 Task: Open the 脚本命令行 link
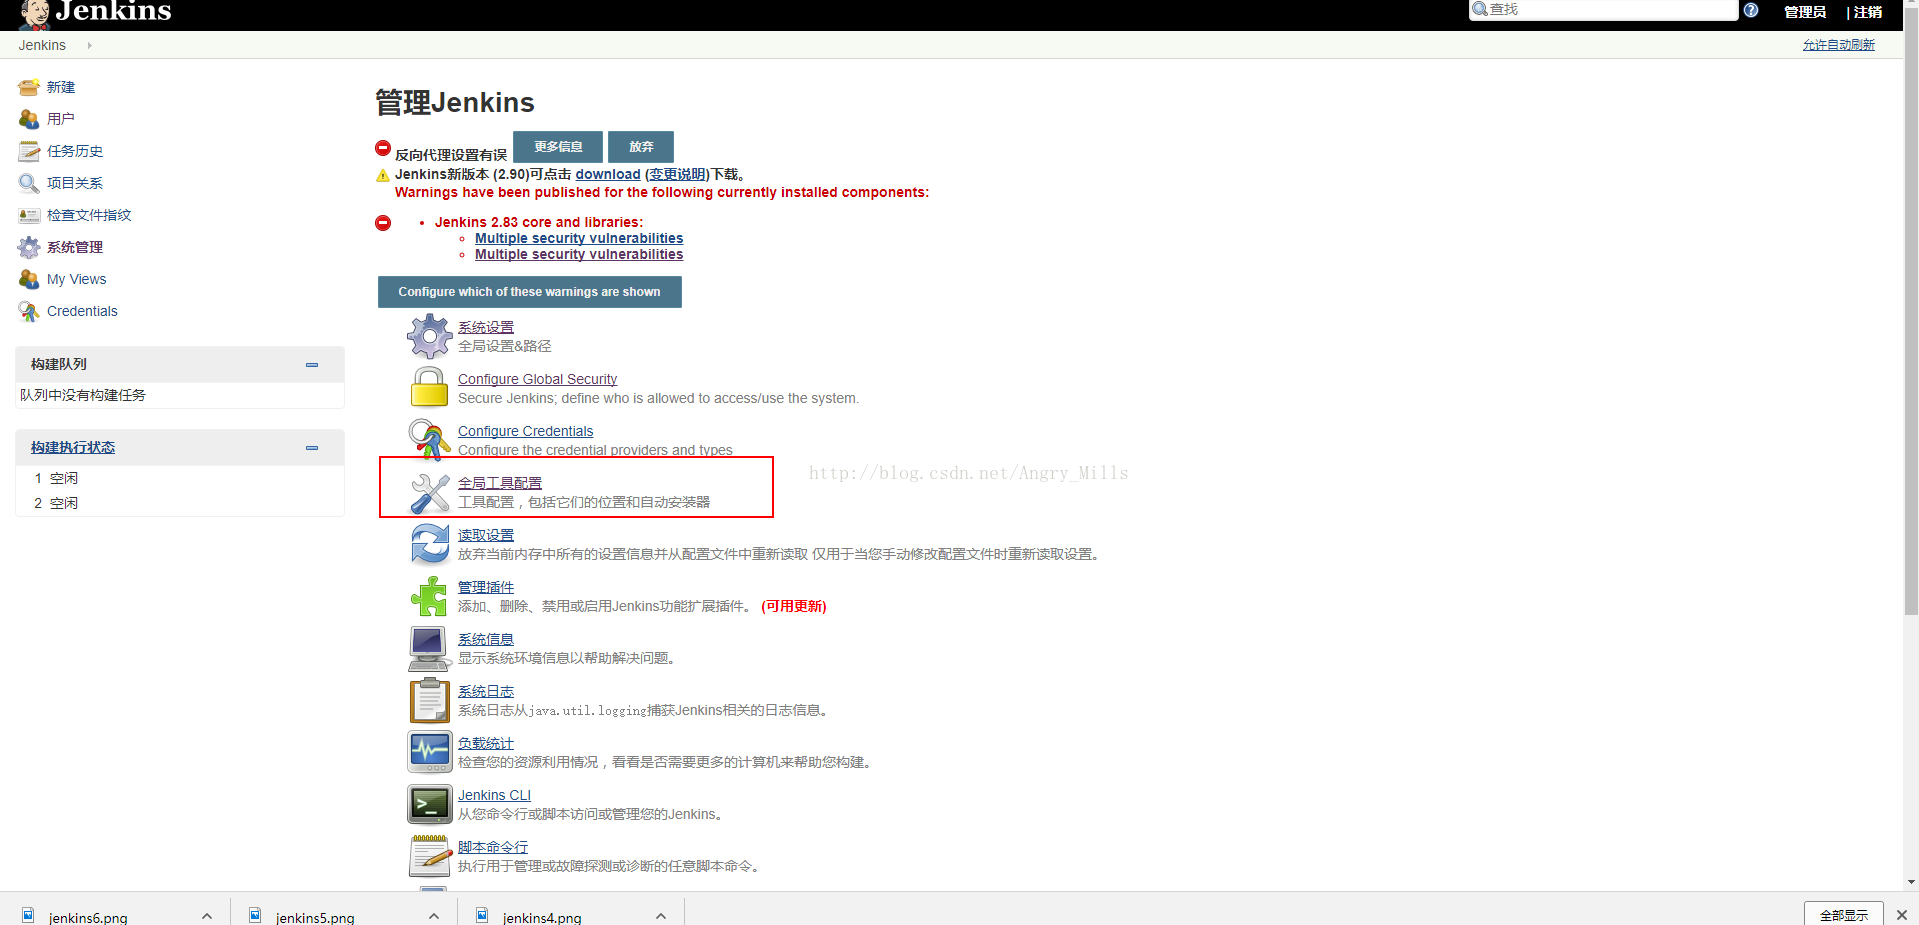coord(493,847)
